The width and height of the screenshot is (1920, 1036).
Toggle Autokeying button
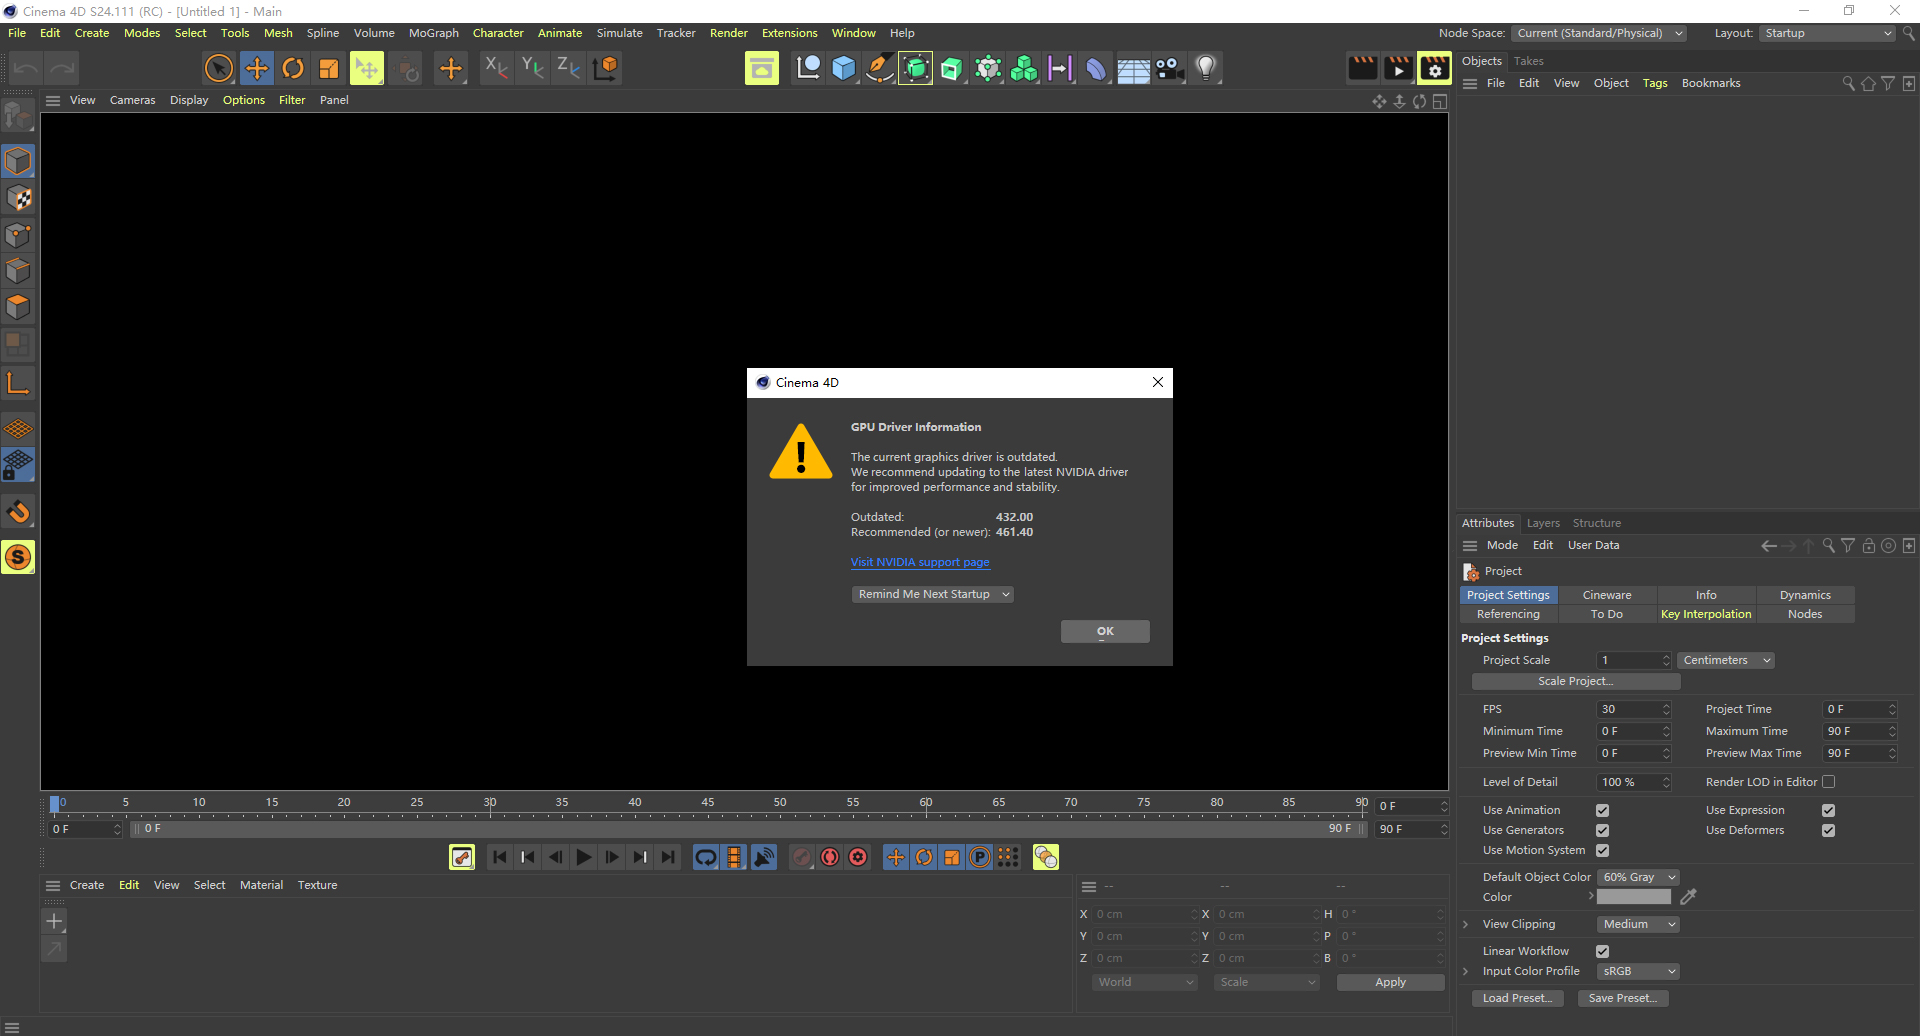[x=830, y=857]
